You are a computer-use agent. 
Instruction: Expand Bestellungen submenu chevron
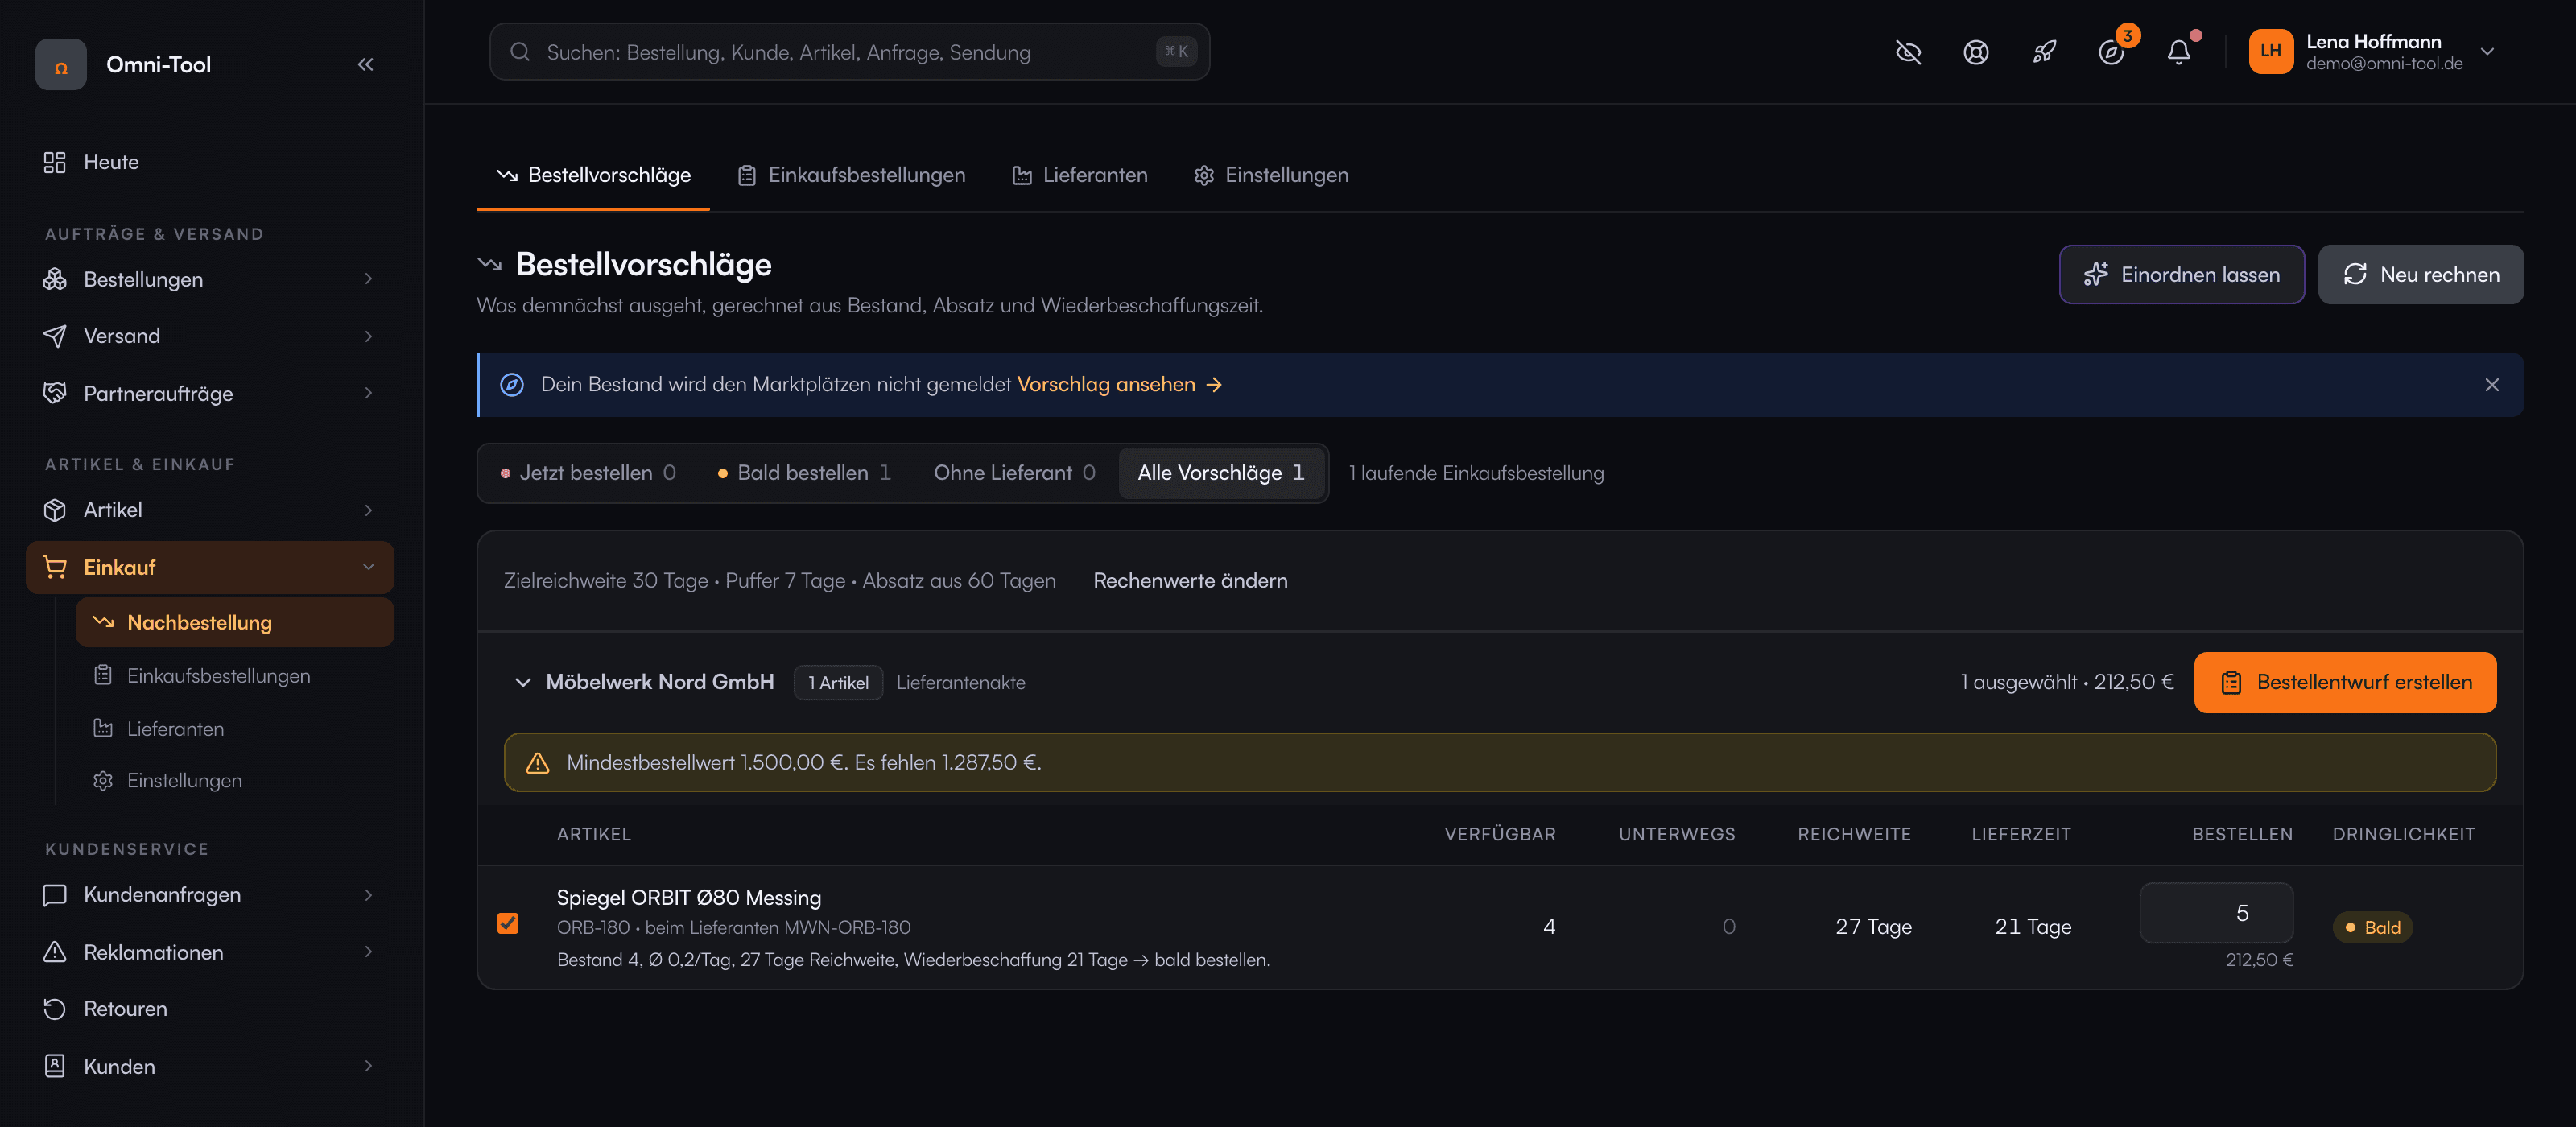(368, 279)
